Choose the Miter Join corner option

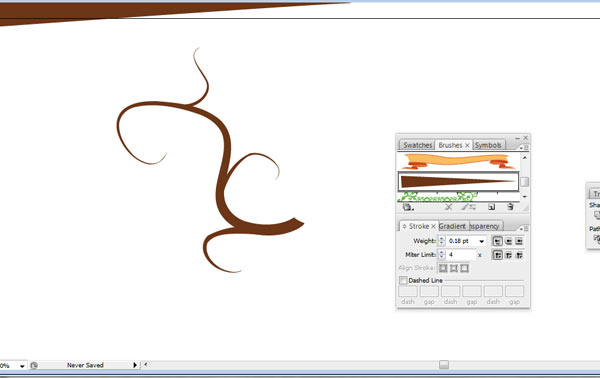coord(497,255)
